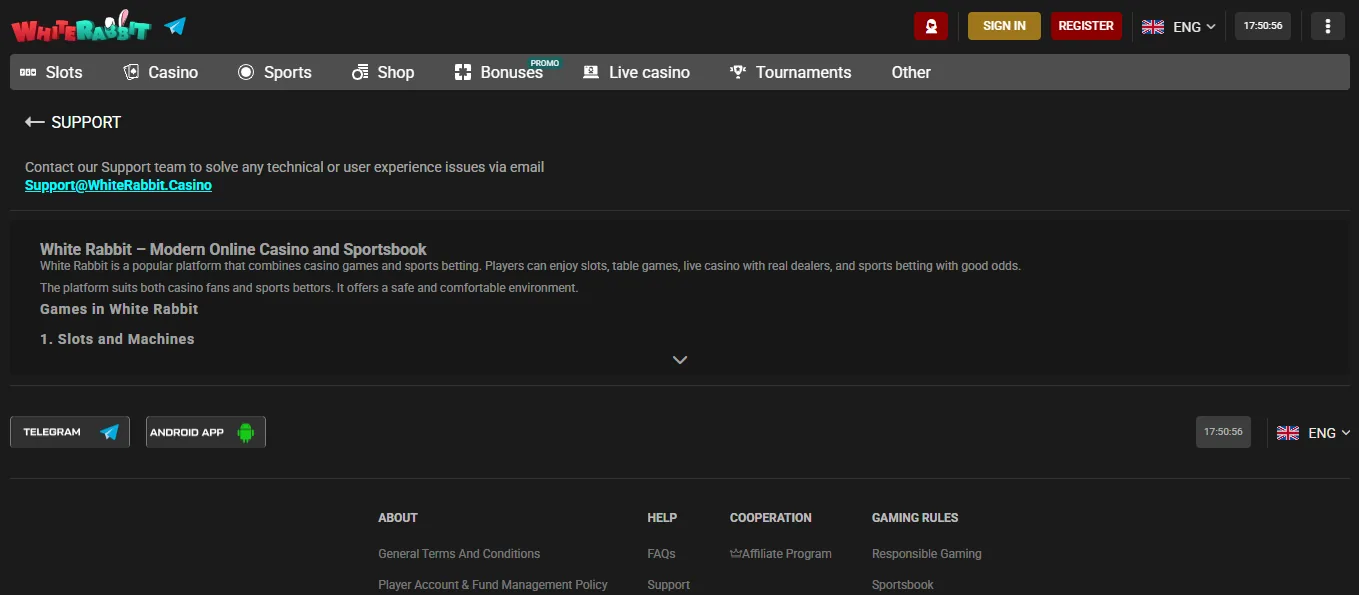Select the live casino dealer icon
1359x595 pixels.
click(x=591, y=72)
